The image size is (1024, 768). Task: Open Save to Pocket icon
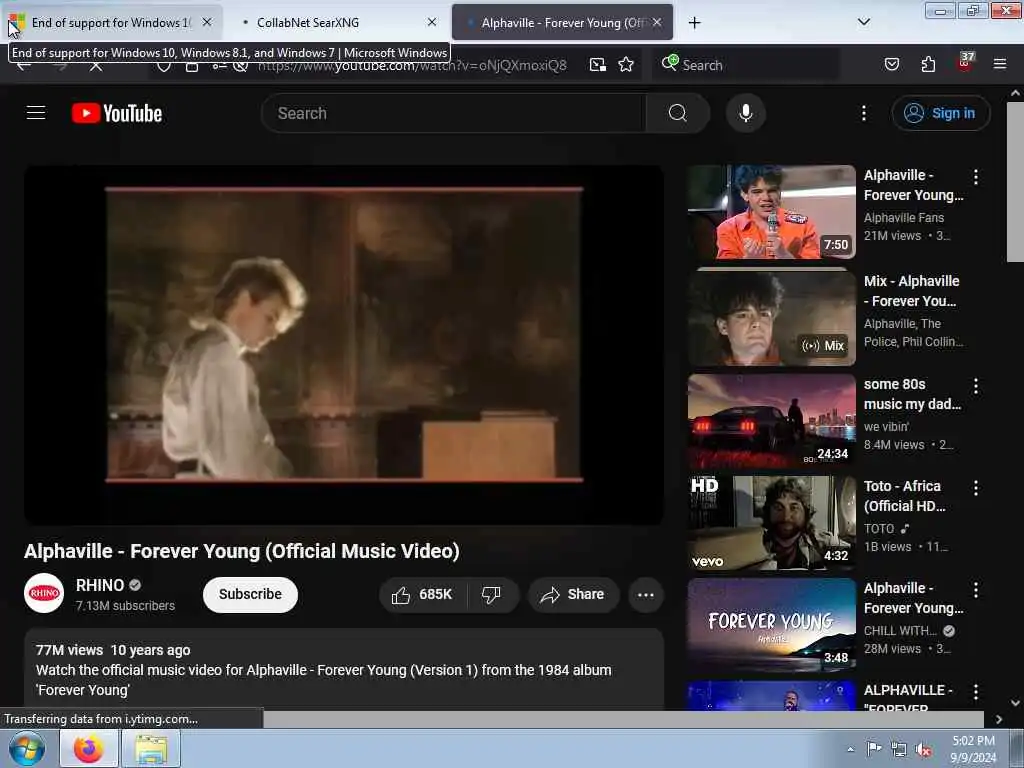[x=891, y=64]
